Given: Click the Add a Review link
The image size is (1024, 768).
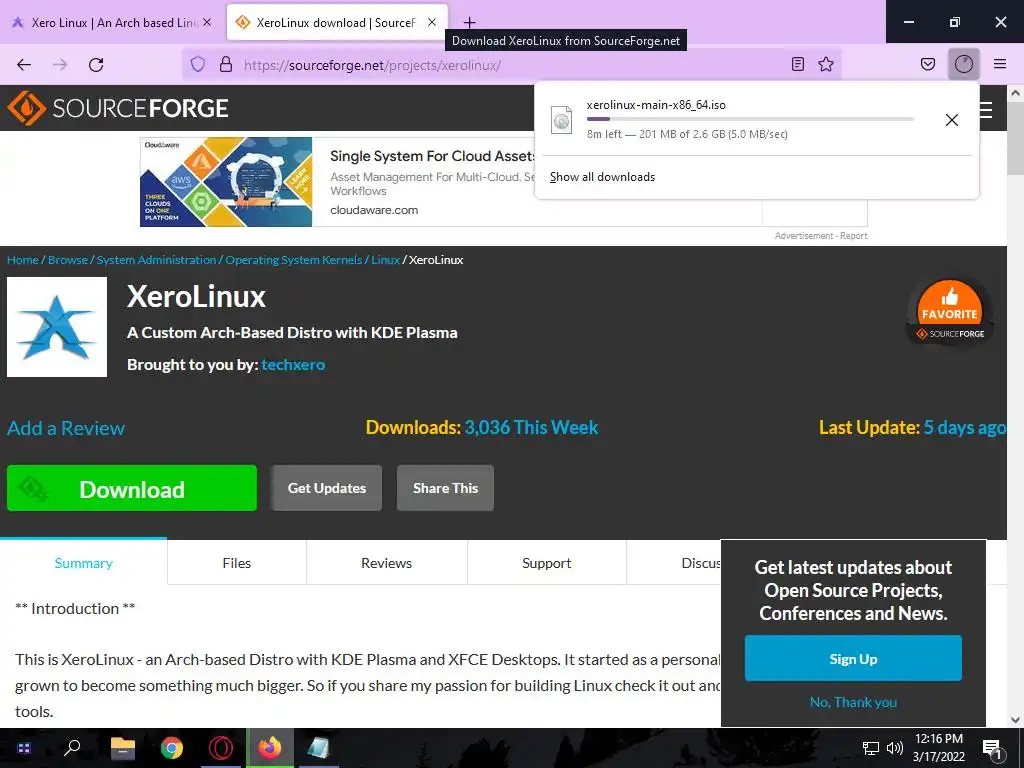Looking at the screenshot, I should pos(66,428).
